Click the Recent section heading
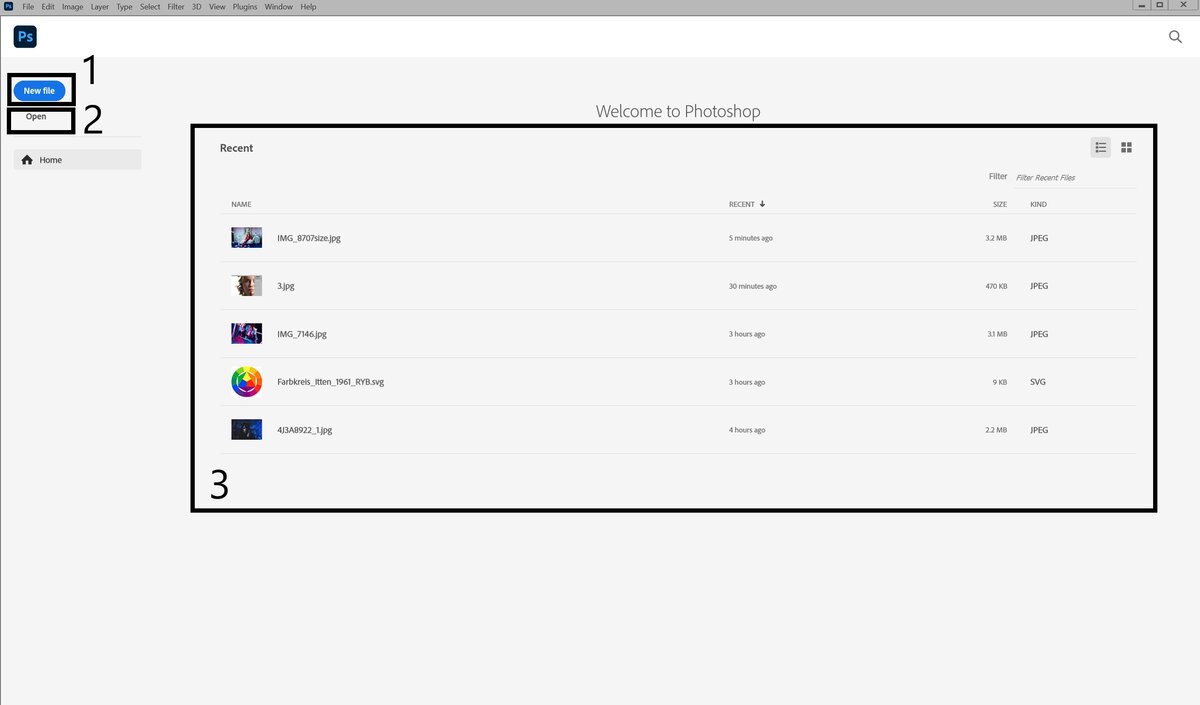The width and height of the screenshot is (1200, 705). (237, 148)
